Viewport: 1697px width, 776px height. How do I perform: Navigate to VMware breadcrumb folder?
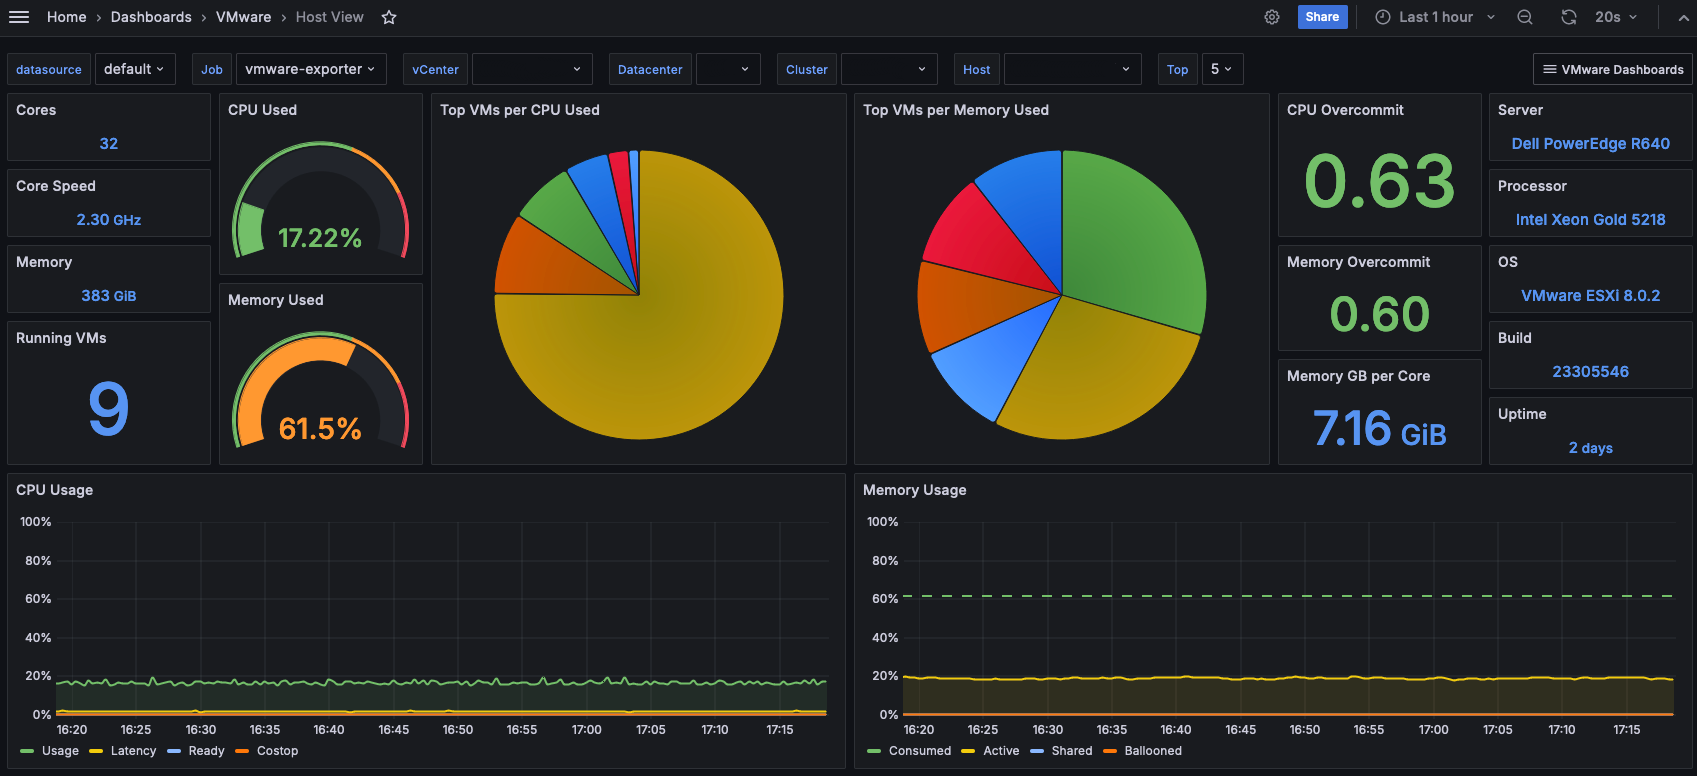tap(243, 17)
